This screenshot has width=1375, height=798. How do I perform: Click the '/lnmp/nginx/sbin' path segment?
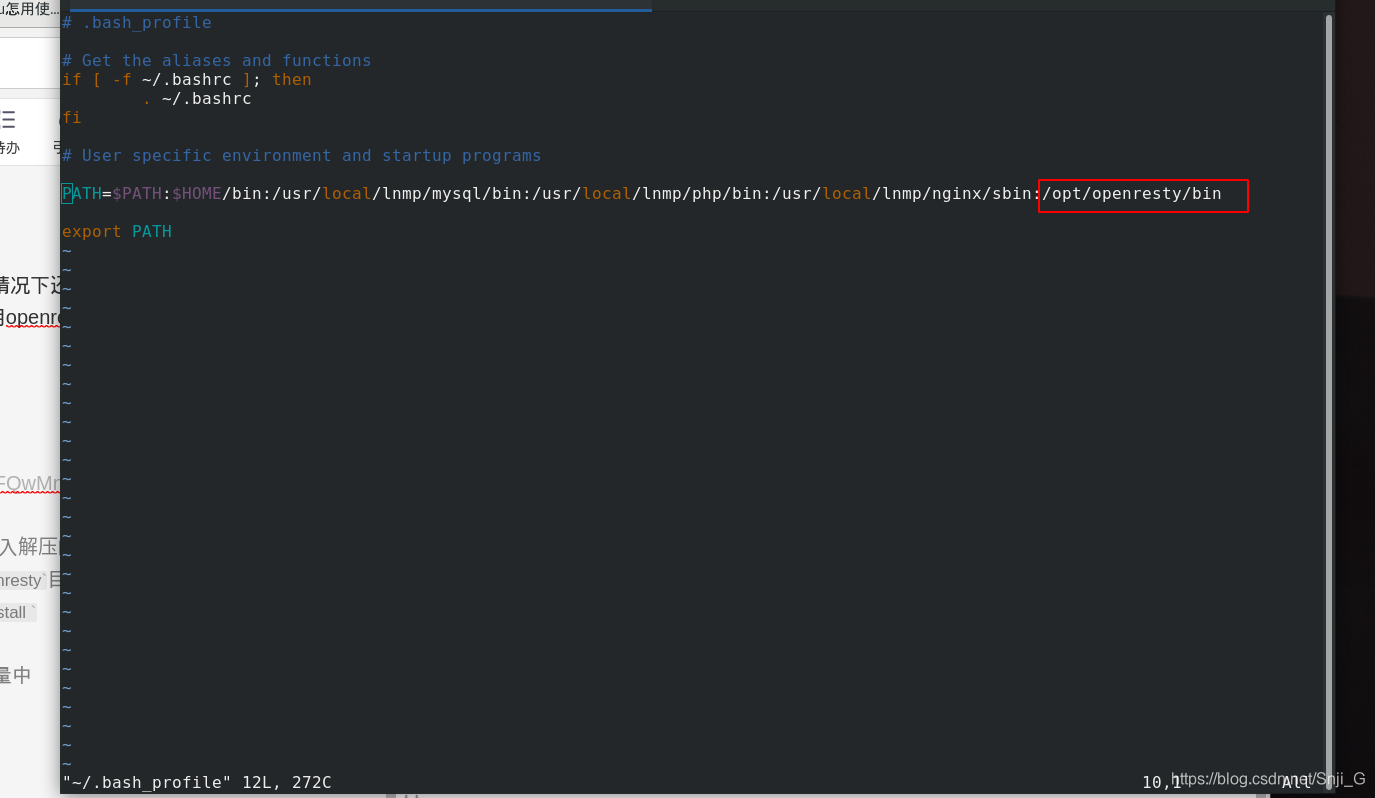tap(952, 193)
